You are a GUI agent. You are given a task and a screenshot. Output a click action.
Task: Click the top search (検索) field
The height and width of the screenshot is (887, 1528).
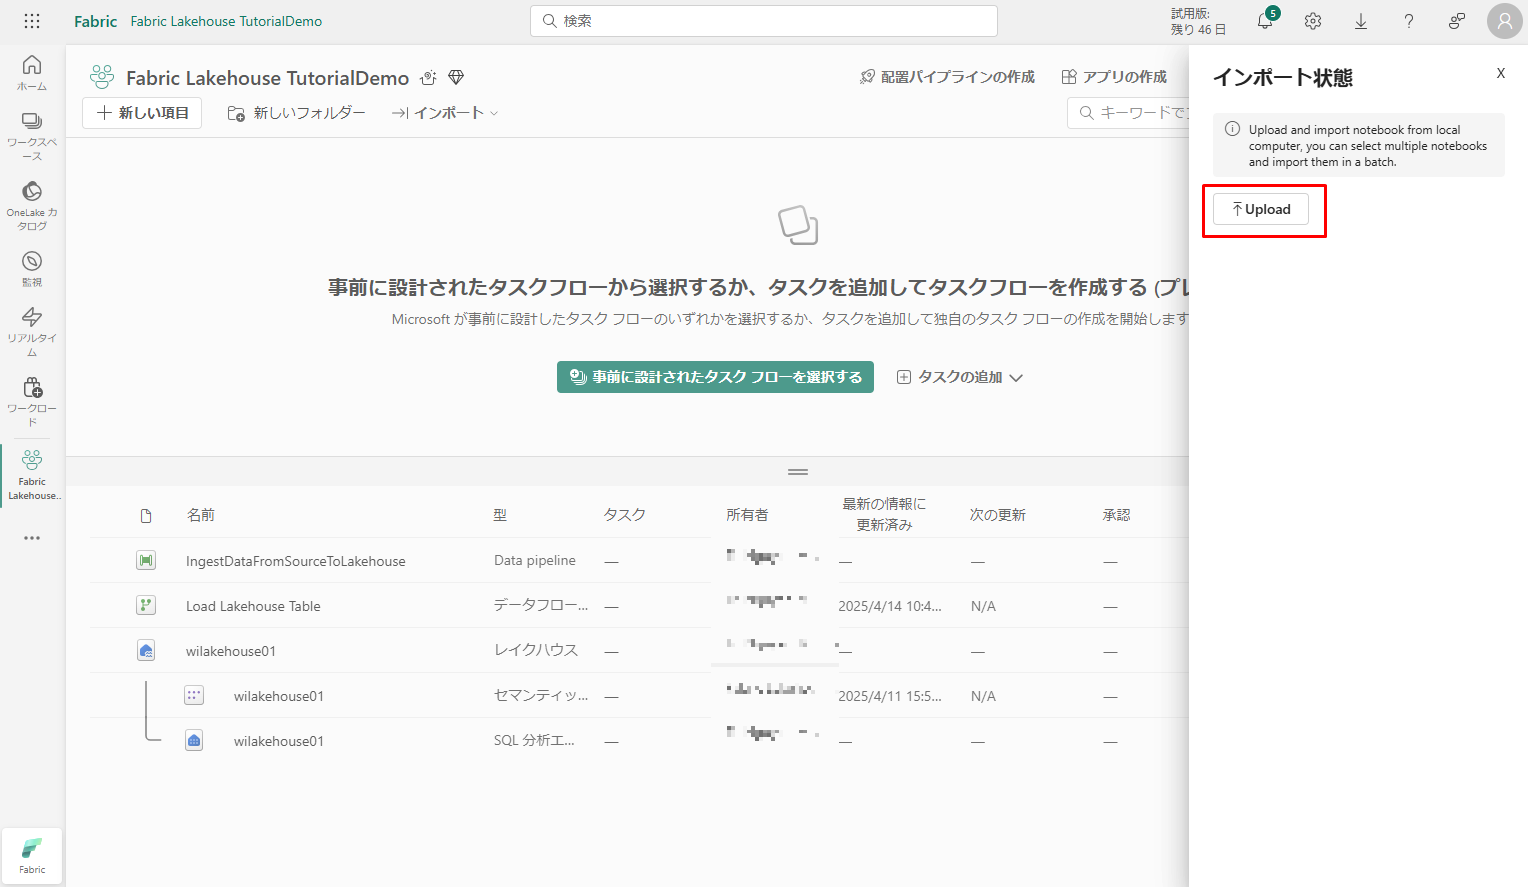(764, 21)
